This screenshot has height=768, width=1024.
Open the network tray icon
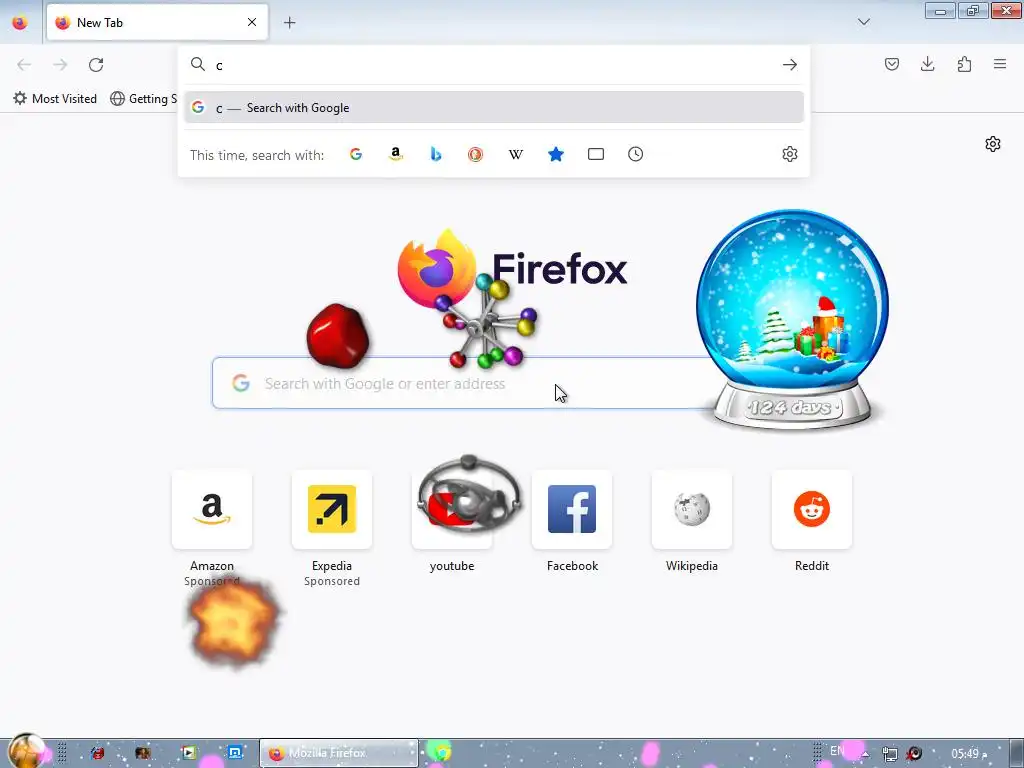pos(889,754)
